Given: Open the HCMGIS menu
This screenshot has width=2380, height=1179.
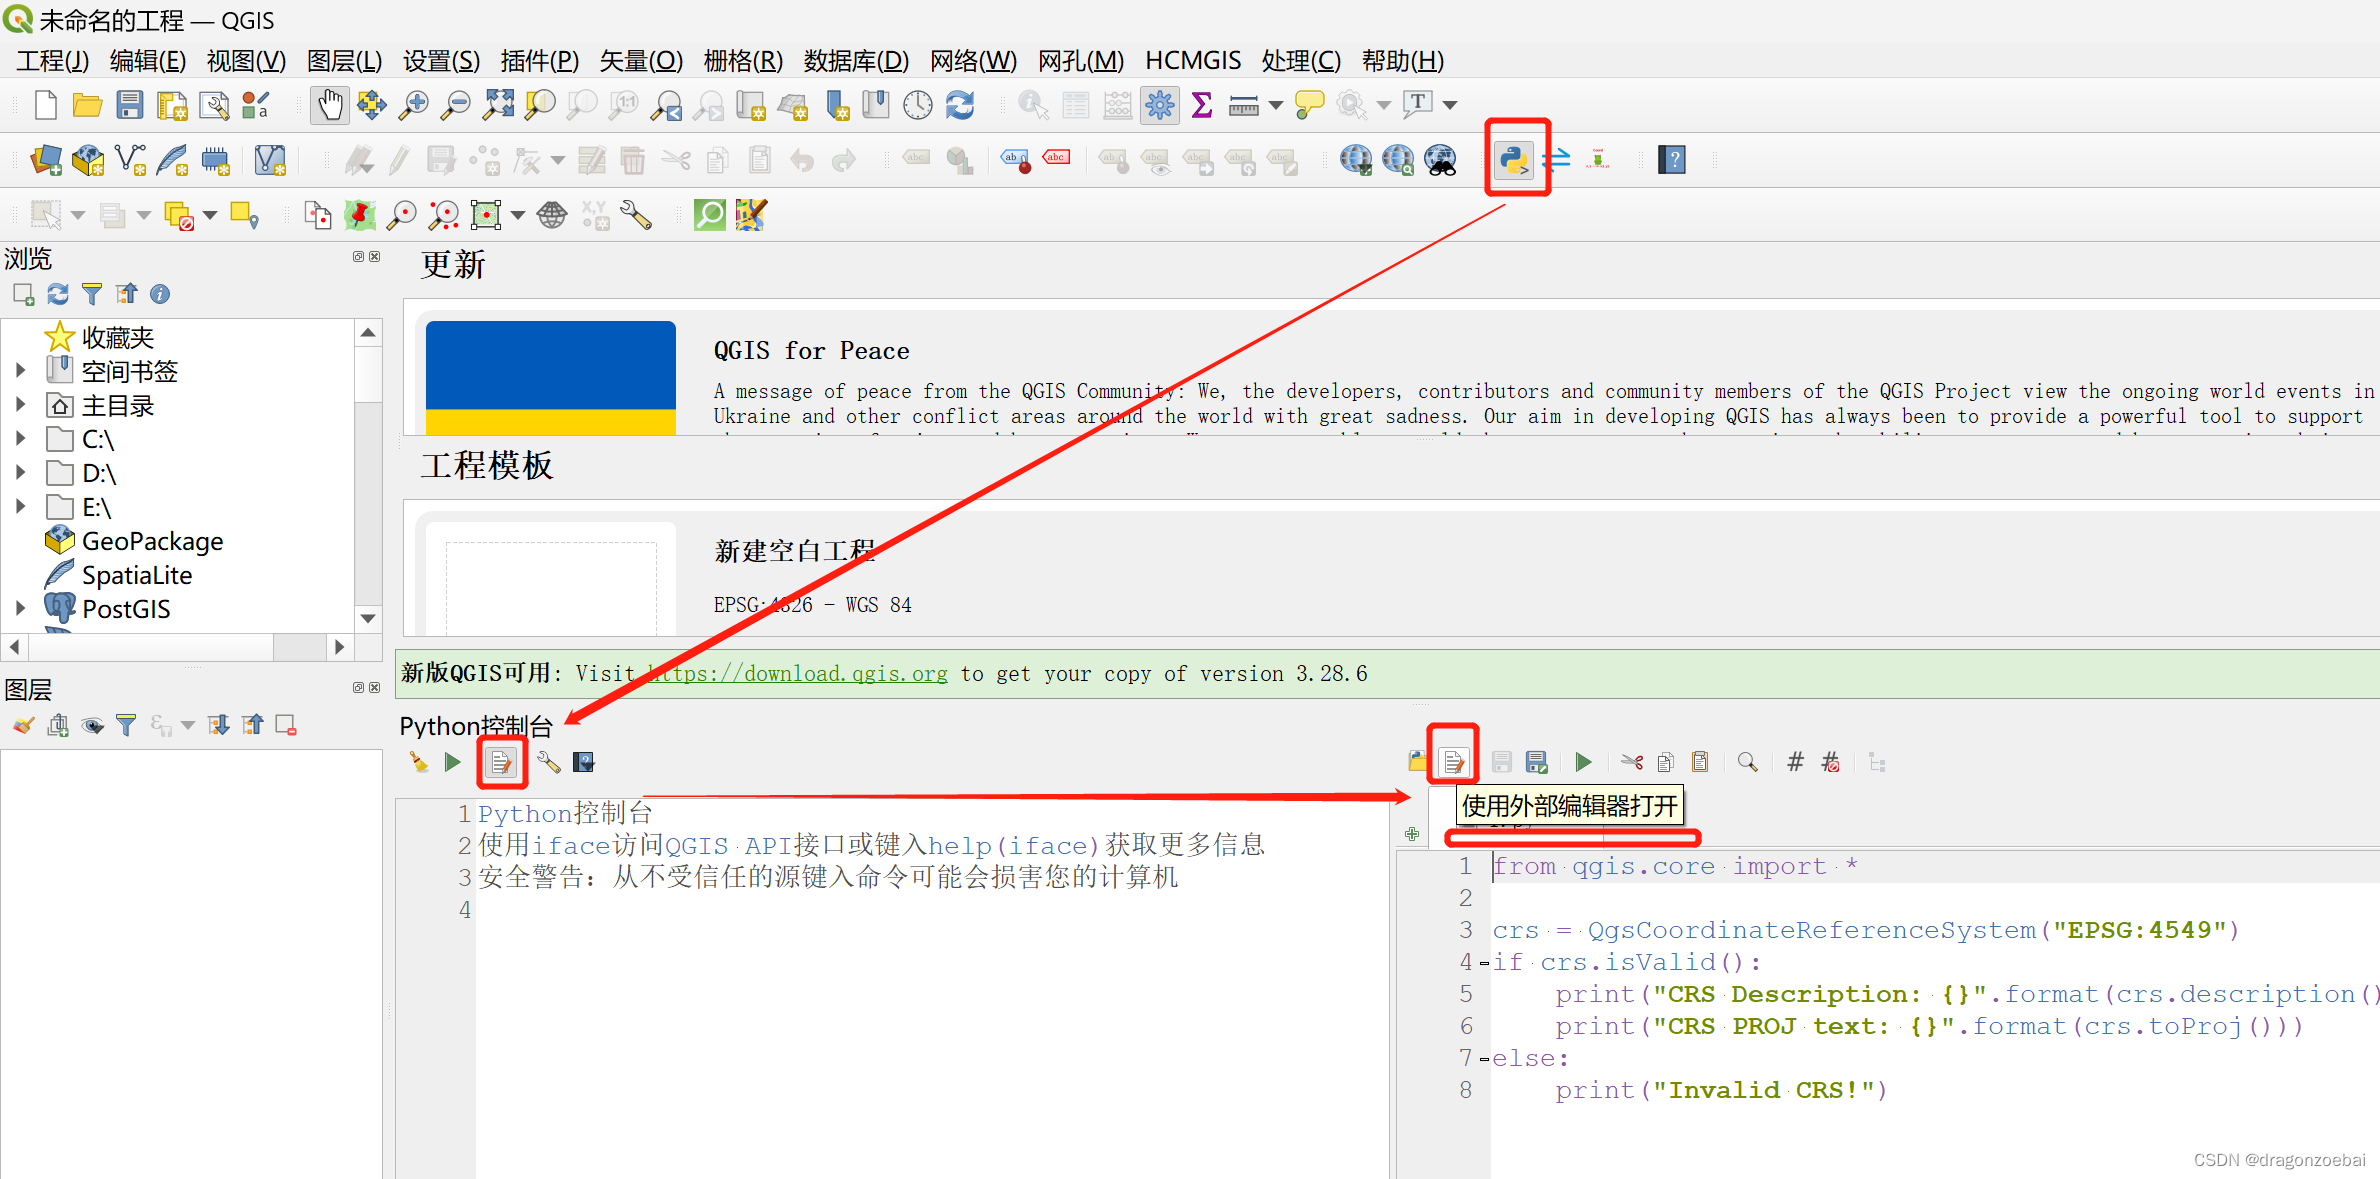Looking at the screenshot, I should point(1193,61).
